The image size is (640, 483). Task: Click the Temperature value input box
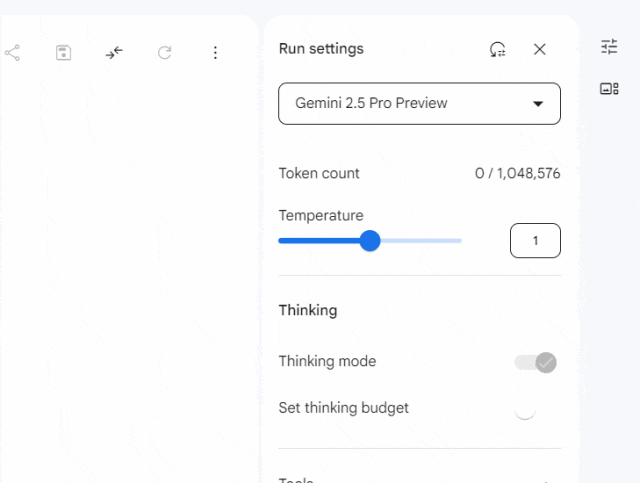tap(535, 240)
